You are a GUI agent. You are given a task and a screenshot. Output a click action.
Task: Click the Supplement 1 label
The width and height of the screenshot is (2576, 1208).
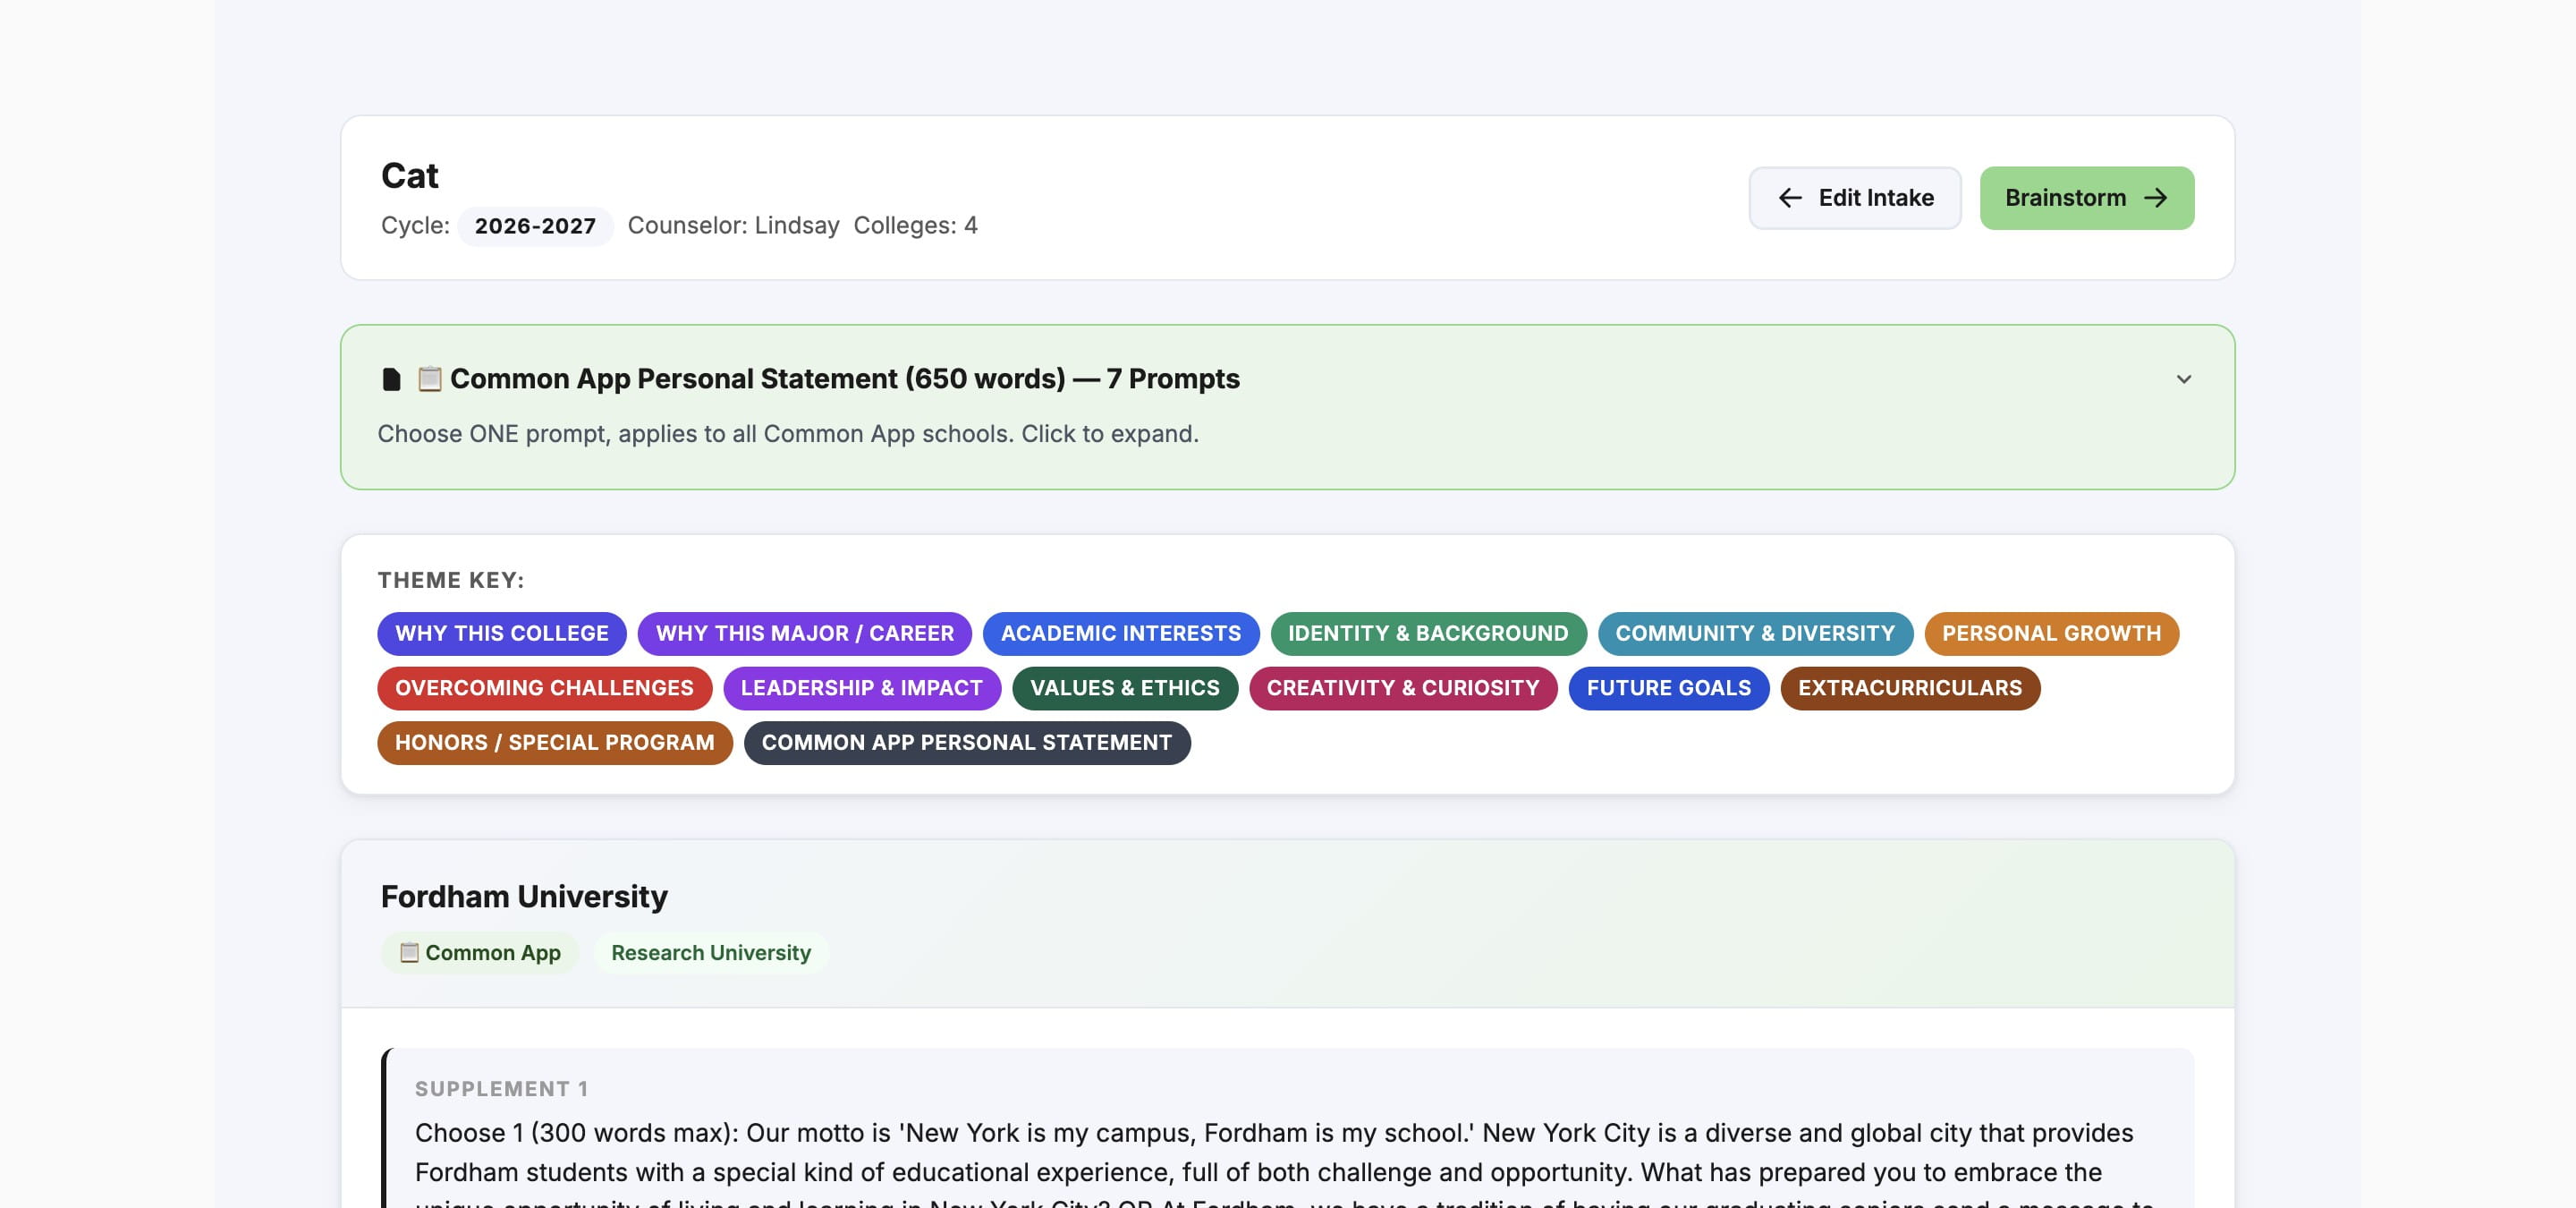coord(501,1089)
